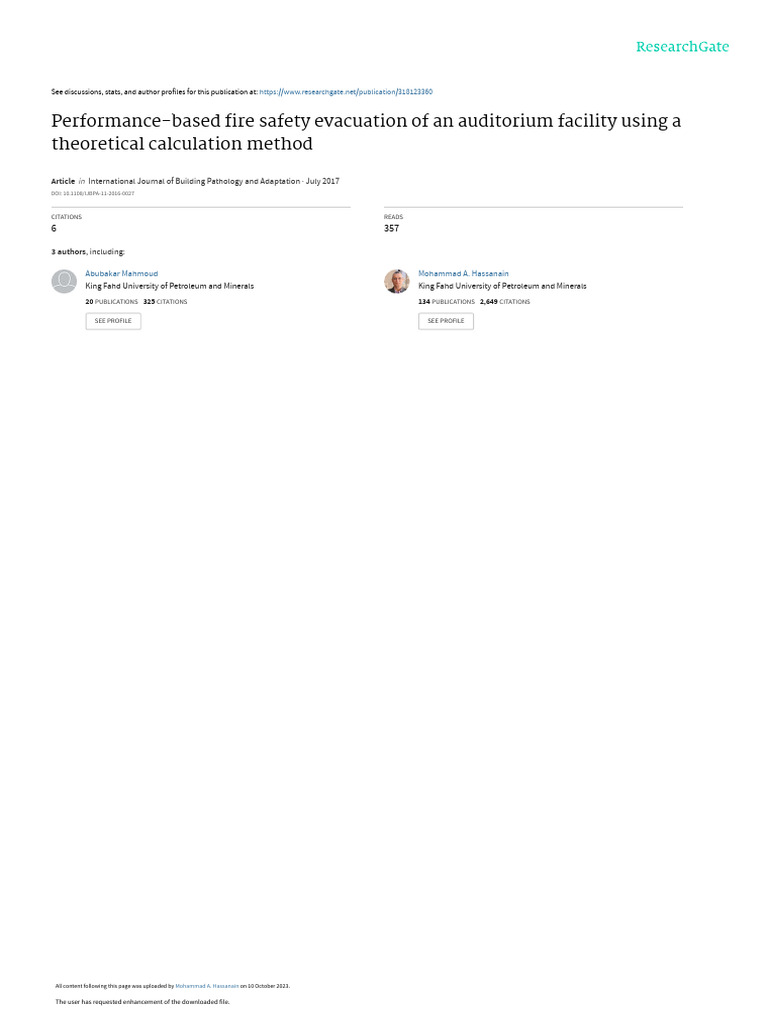Click the ResearchGate logo

pyautogui.click(x=682, y=47)
